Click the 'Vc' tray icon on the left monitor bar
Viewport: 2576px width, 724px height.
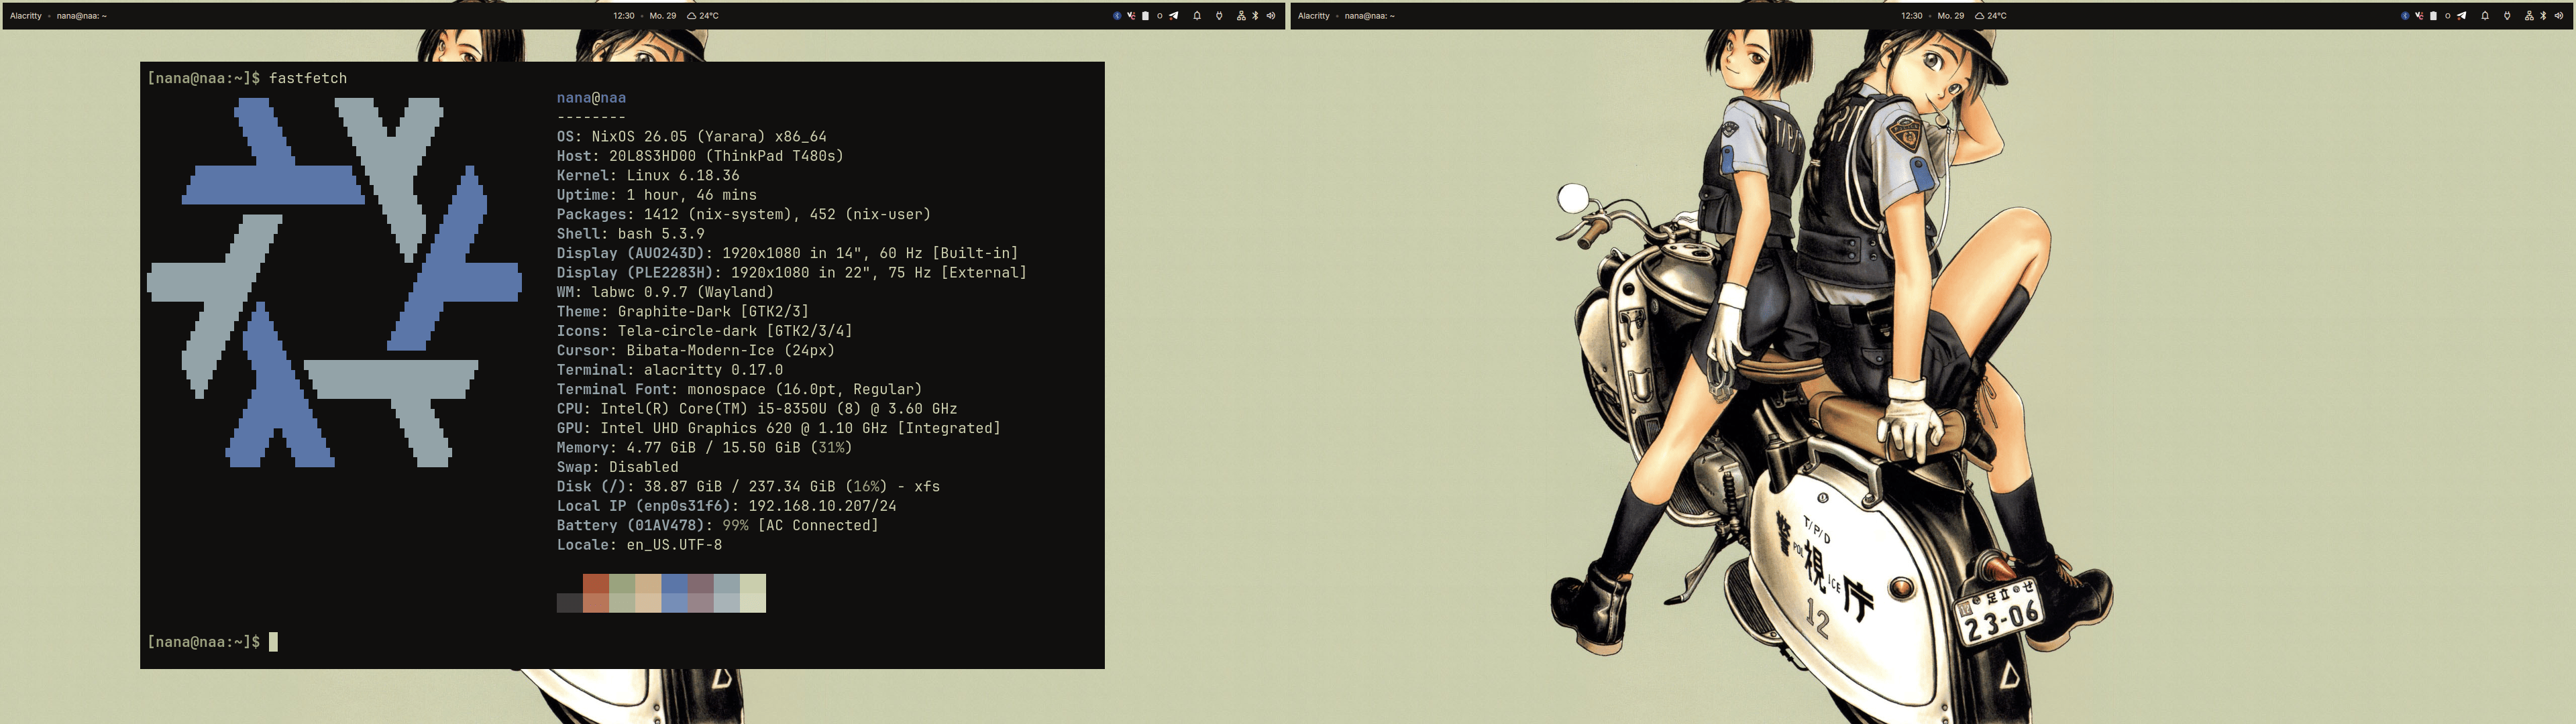pyautogui.click(x=1131, y=16)
